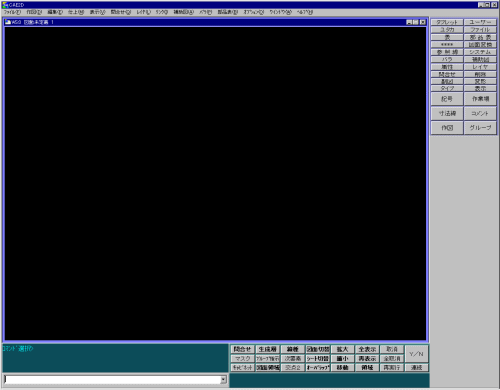
Task: Click the 移動 pan button
Action: (x=342, y=368)
